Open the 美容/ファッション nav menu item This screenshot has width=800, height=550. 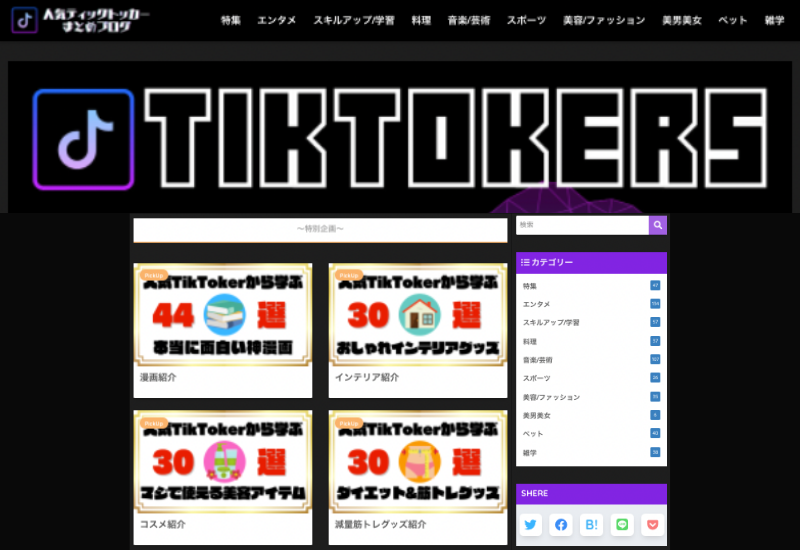[x=604, y=20]
